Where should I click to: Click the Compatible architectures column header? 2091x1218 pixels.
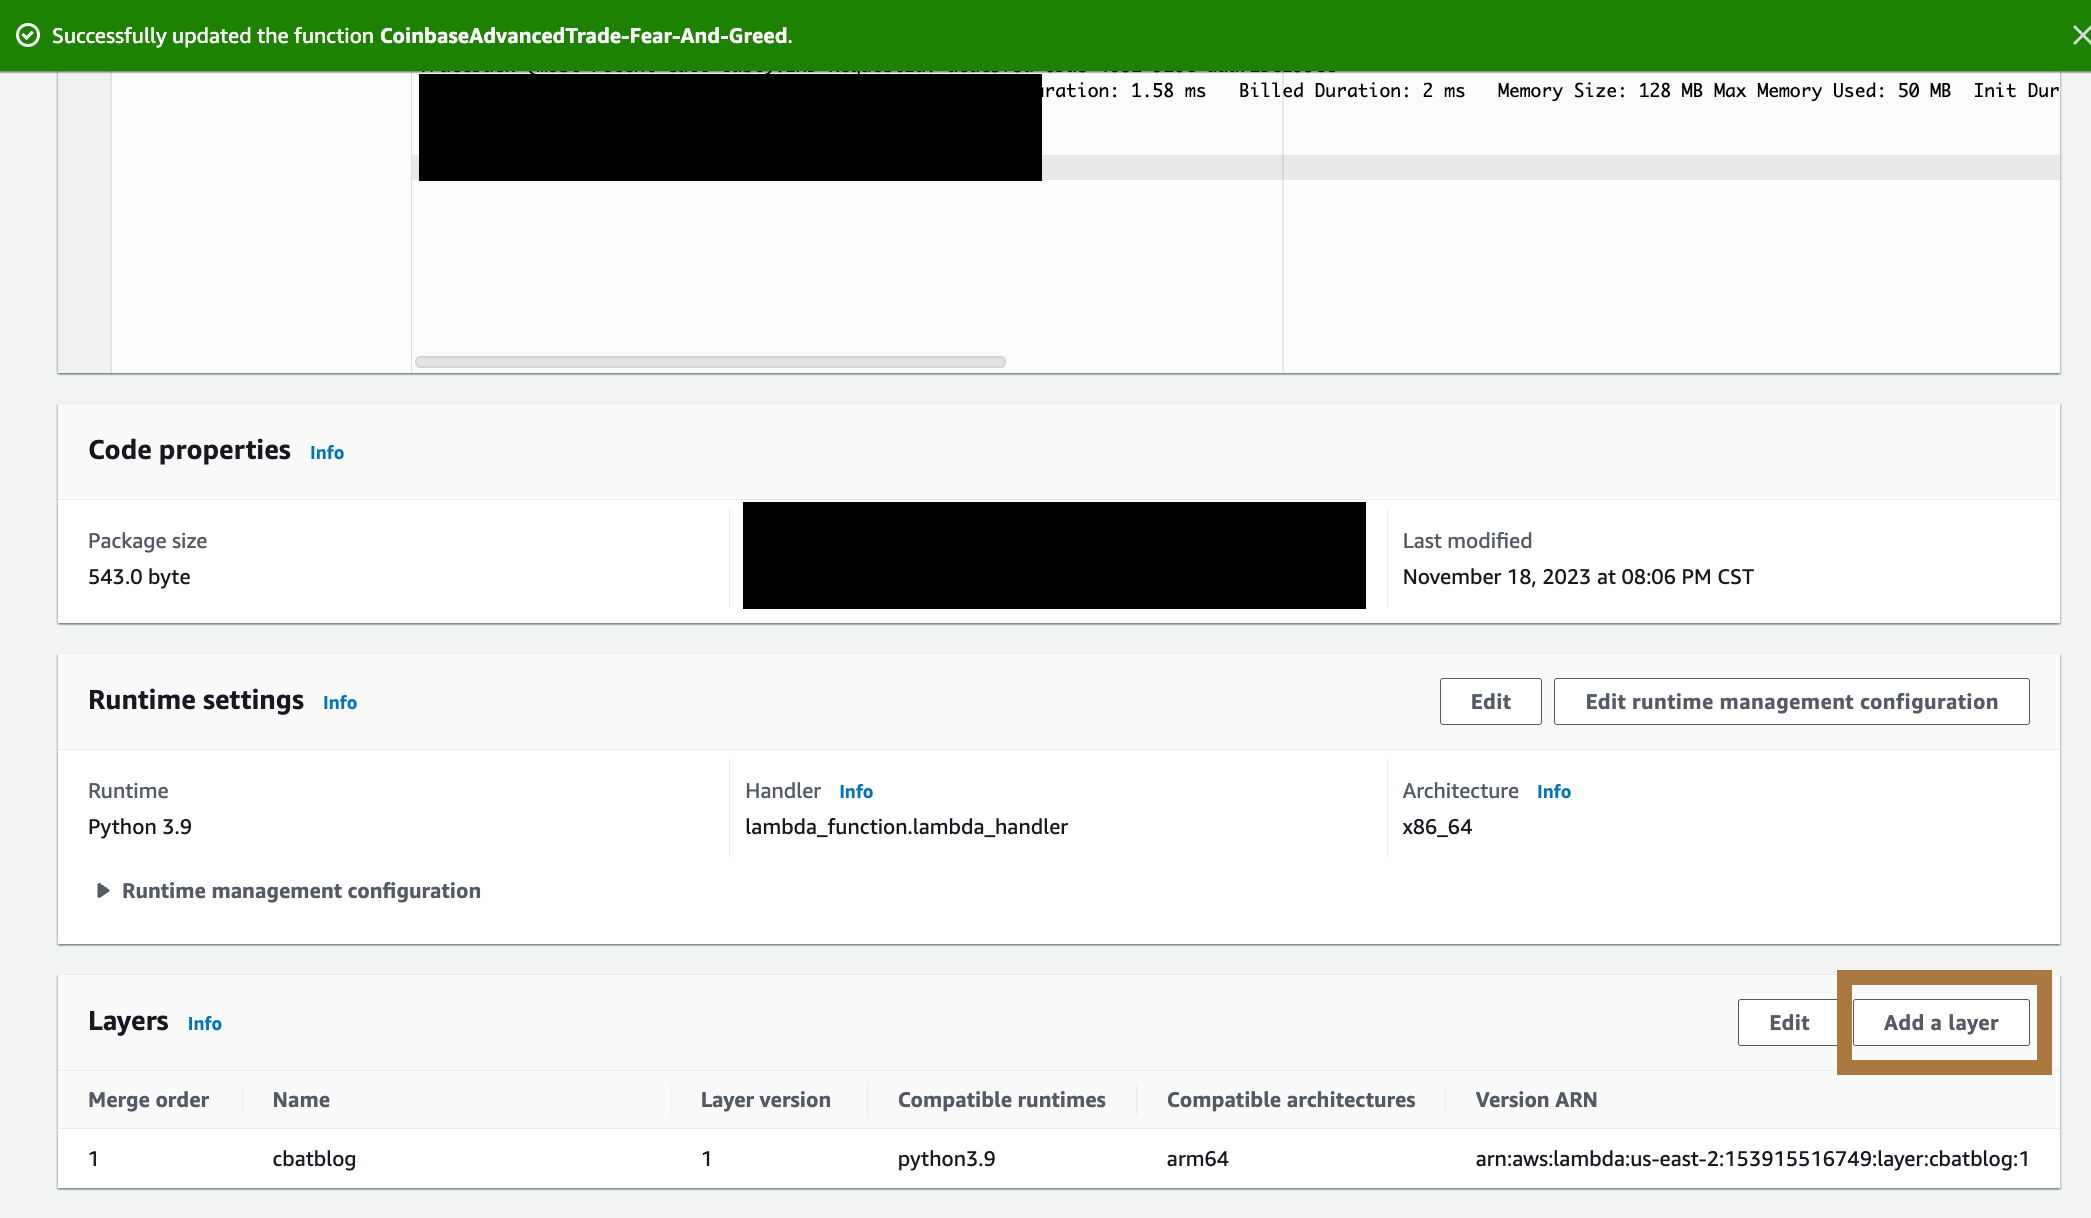1290,1099
